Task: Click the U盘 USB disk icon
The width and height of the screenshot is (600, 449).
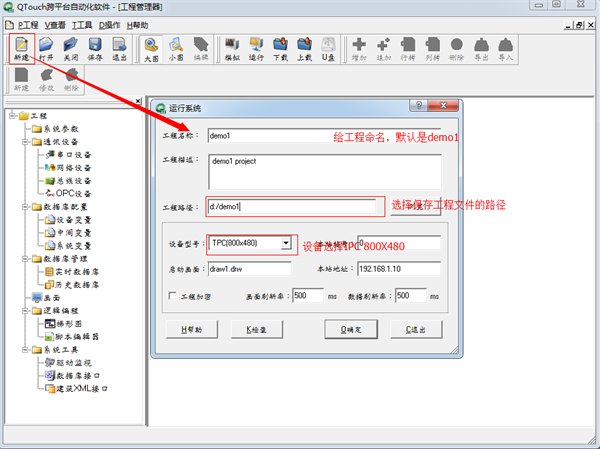Action: (327, 48)
